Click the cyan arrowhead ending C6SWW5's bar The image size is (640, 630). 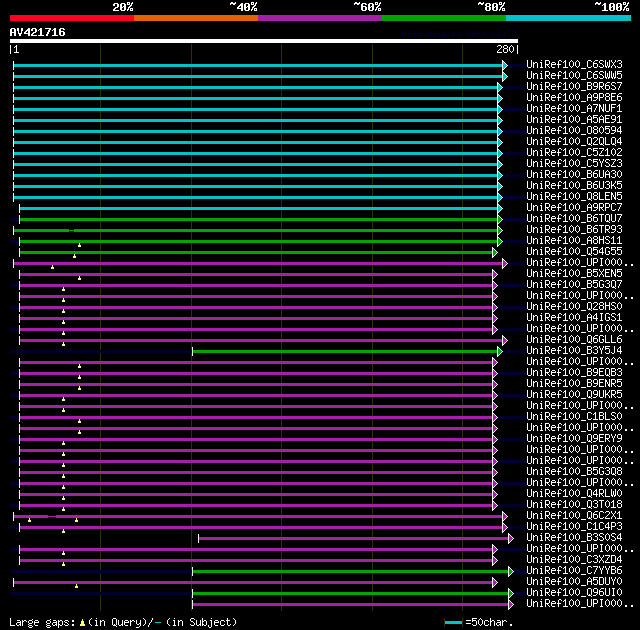pyautogui.click(x=505, y=76)
